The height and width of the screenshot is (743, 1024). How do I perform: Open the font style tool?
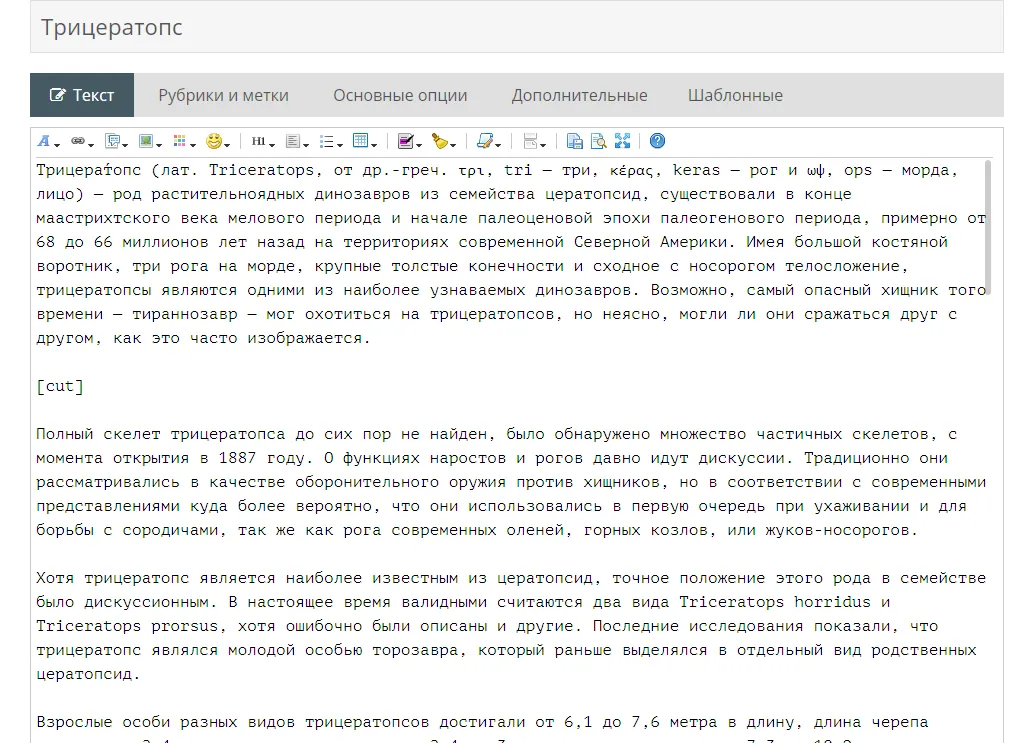[45, 141]
